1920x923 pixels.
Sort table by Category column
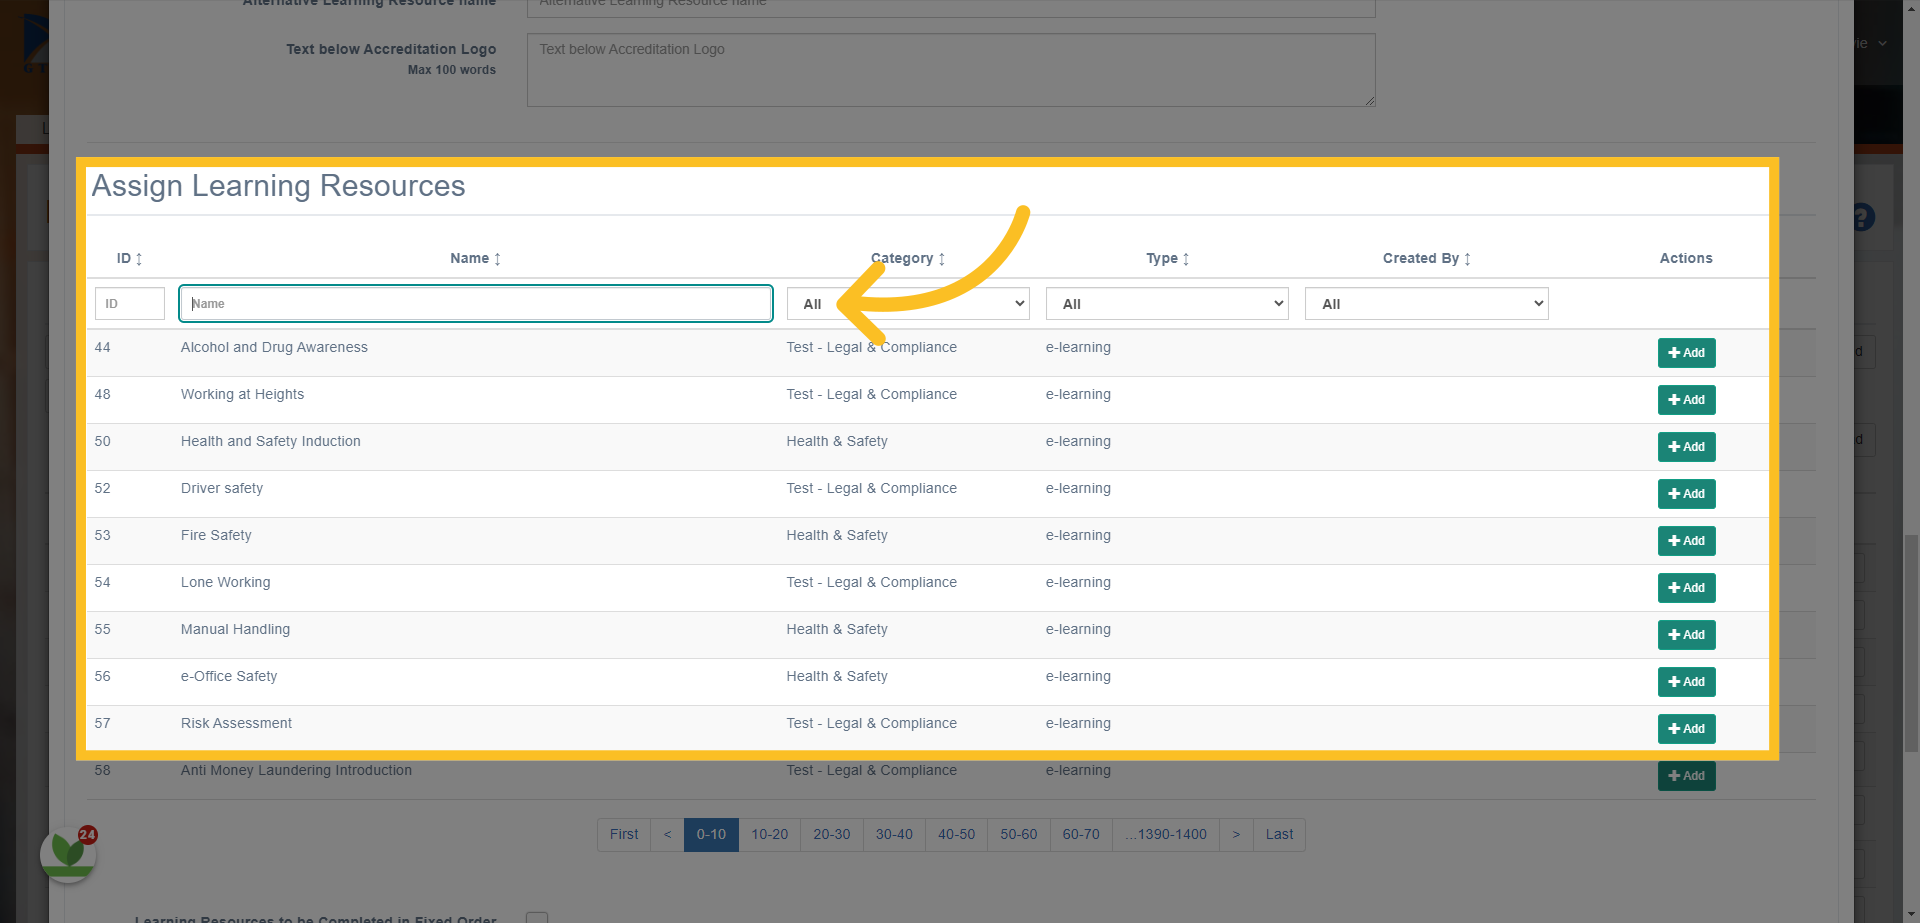(908, 258)
